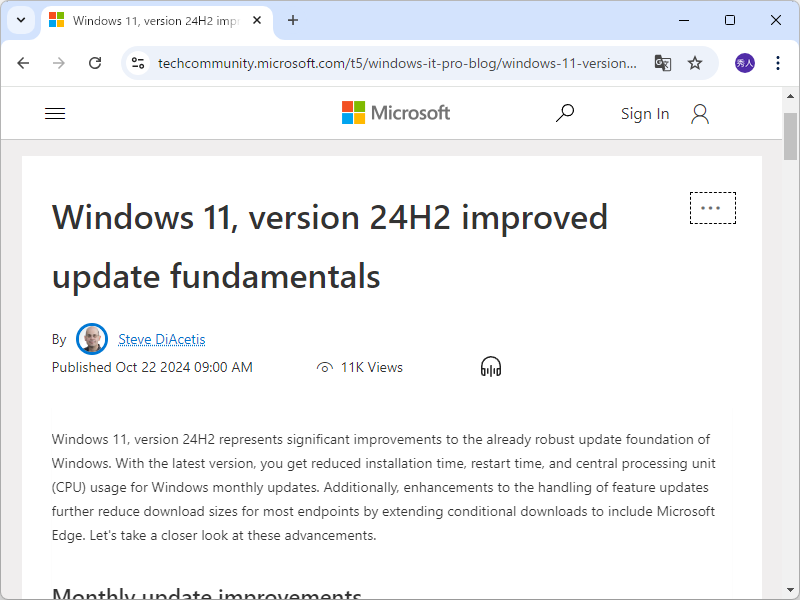Click the account icon beside Sign In

pyautogui.click(x=700, y=113)
